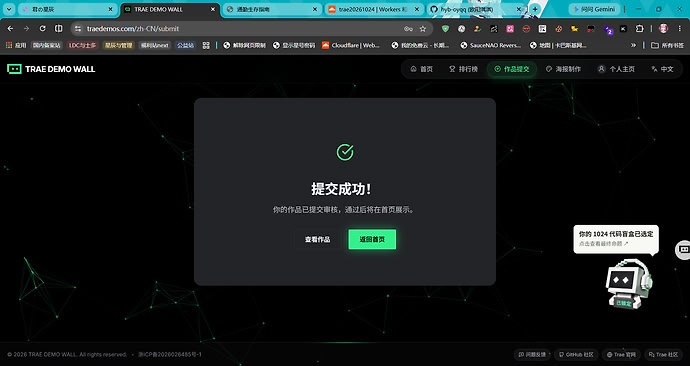Image resolution: width=690 pixels, height=366 pixels.
Task: Select the 作品提交 nav item
Action: (512, 69)
